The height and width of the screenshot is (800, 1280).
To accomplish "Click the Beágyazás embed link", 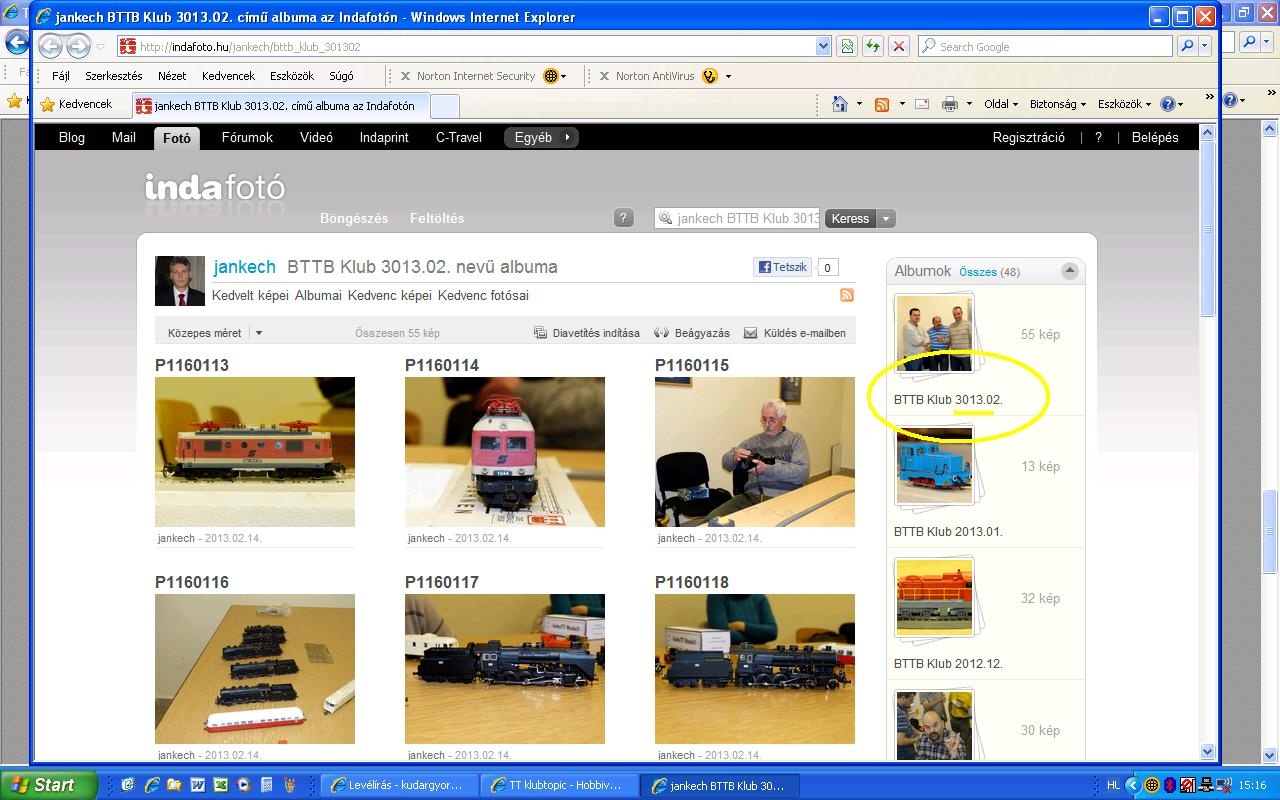I will coord(692,333).
